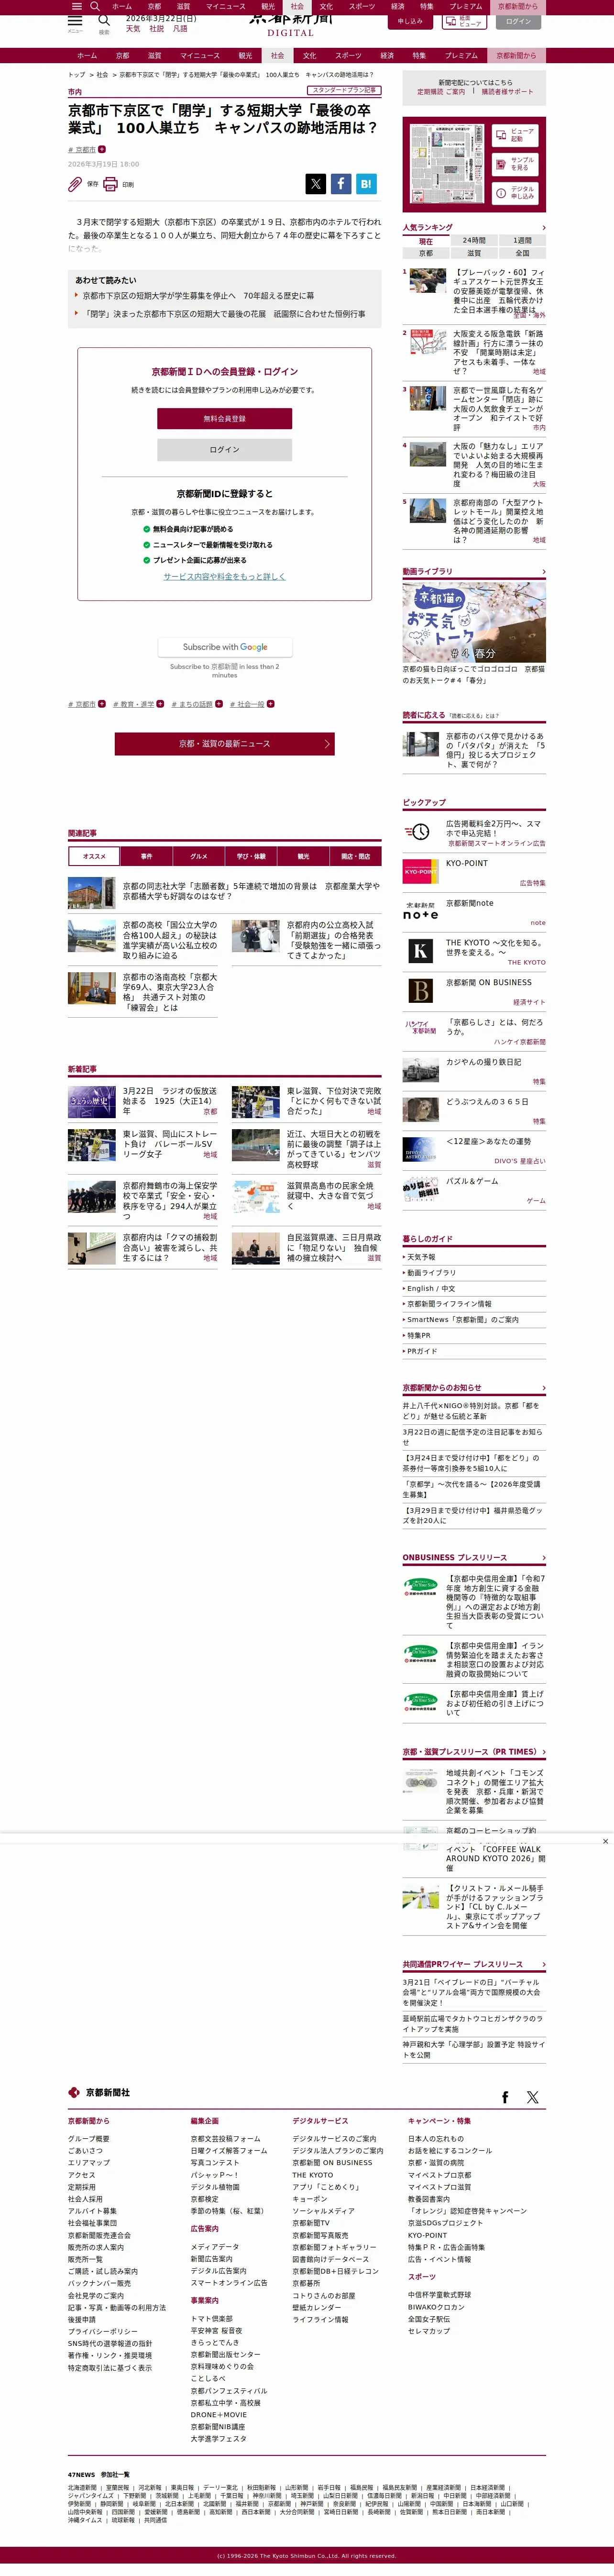This screenshot has height=2576, width=614.
Task: Select ranking region tab 滋賀
Action: click(474, 253)
